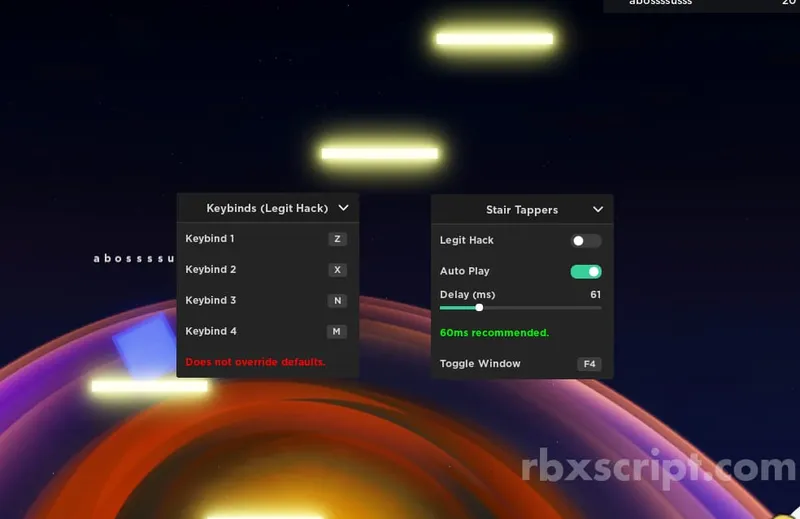The image size is (800, 519).
Task: Change Keybind 1 key Z
Action: click(337, 239)
